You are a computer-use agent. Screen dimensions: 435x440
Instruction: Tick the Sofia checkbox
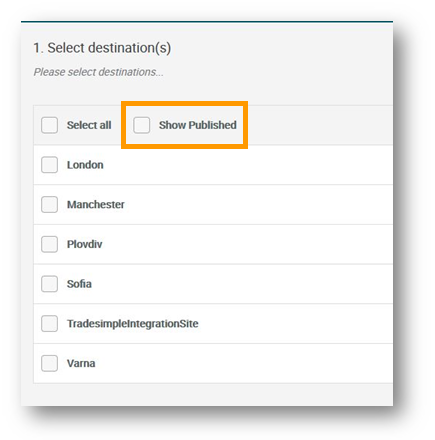(49, 284)
